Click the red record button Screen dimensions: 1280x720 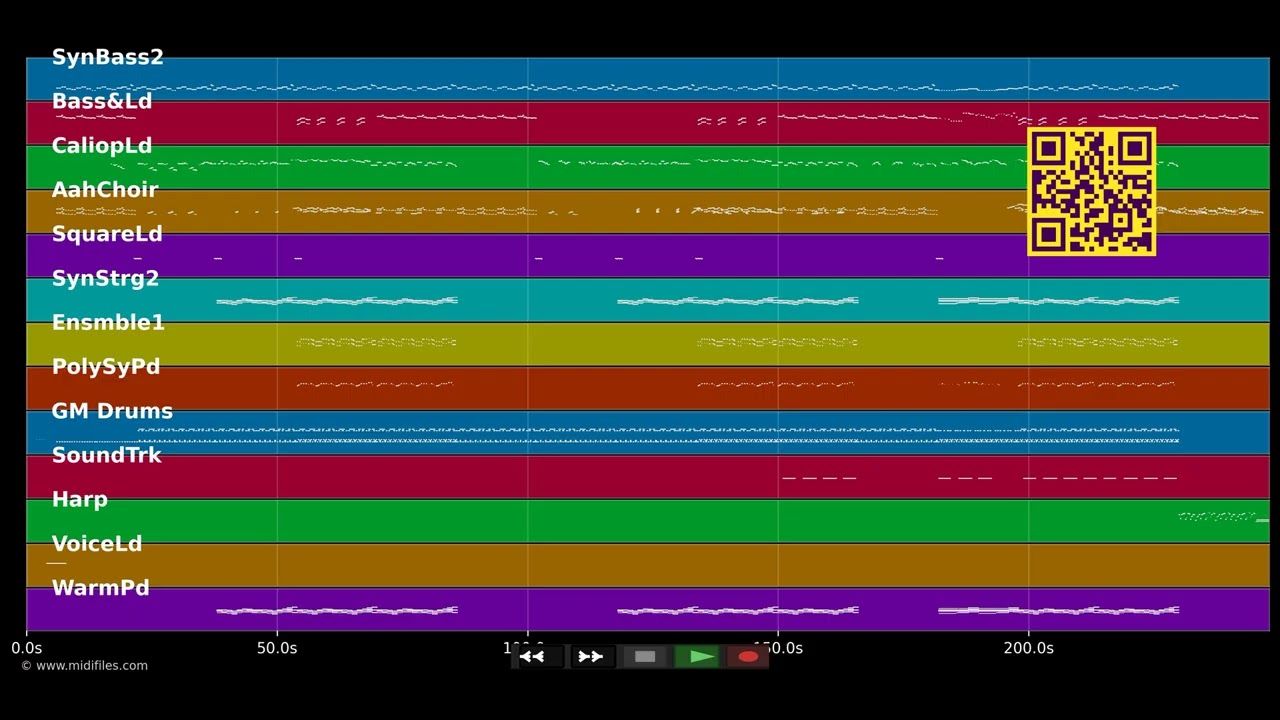pos(748,657)
